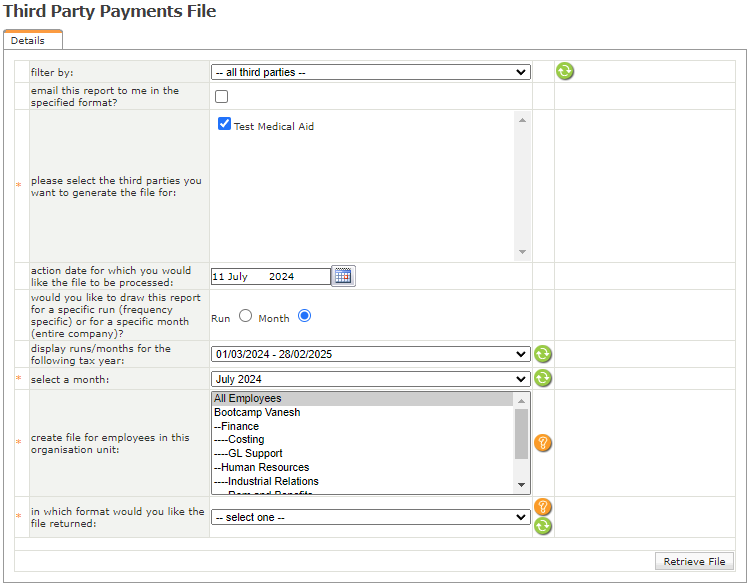Open the July 2024 month dropdown
The height and width of the screenshot is (585, 749).
[x=370, y=379]
